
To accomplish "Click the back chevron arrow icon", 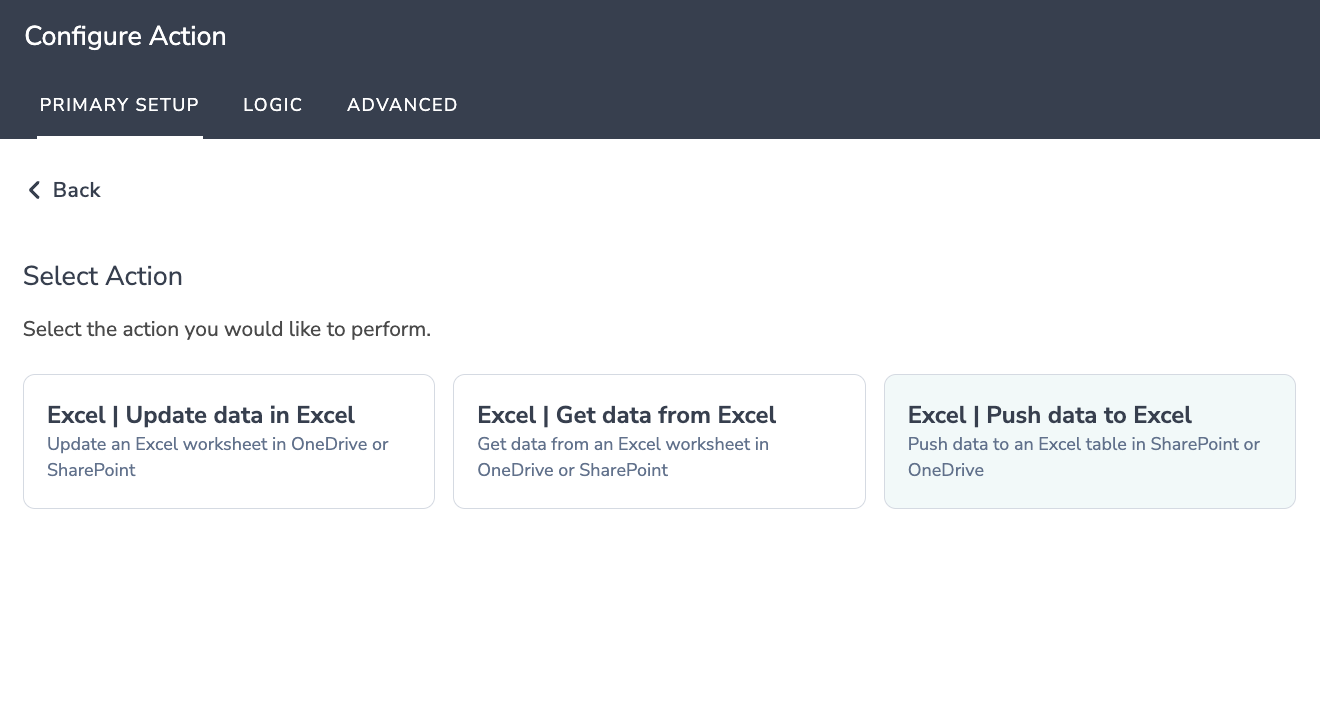I will coord(34,190).
